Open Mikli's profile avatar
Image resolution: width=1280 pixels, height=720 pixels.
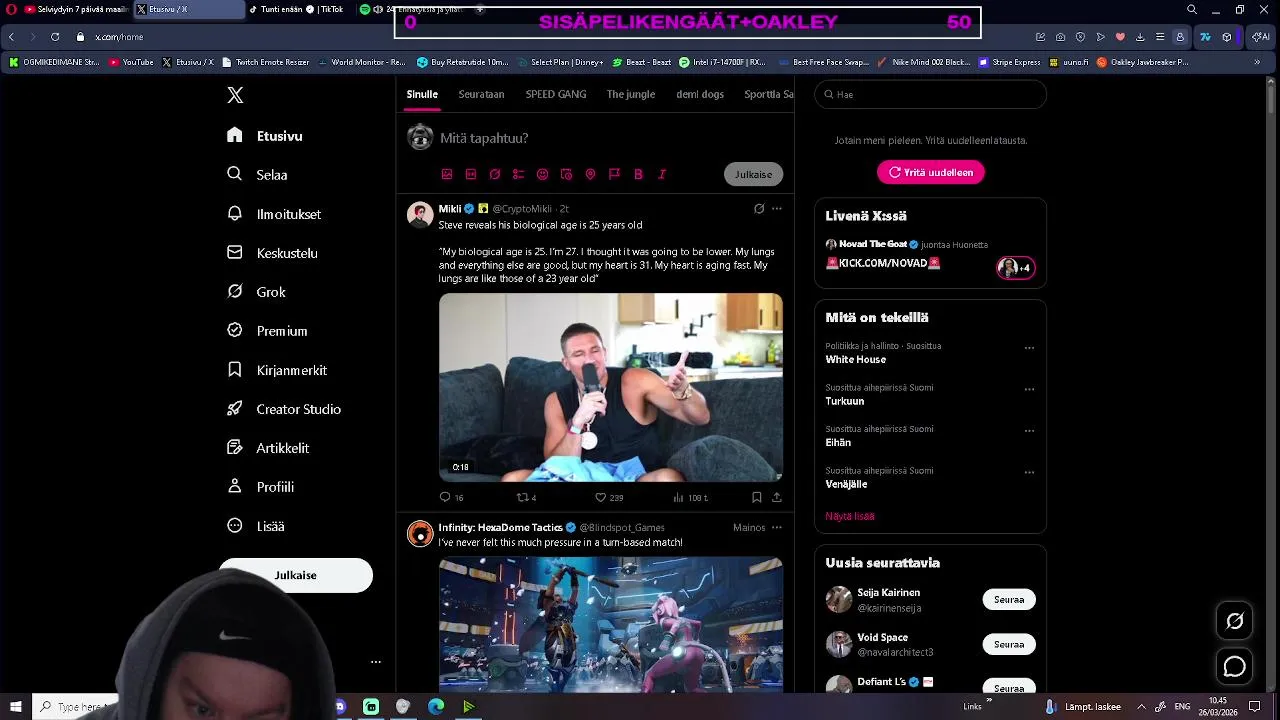pos(420,214)
